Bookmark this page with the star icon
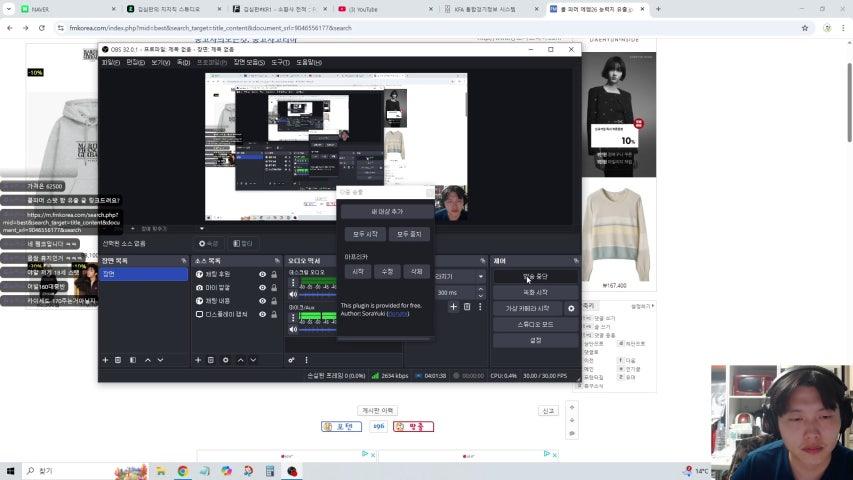The image size is (853, 480). [804, 28]
